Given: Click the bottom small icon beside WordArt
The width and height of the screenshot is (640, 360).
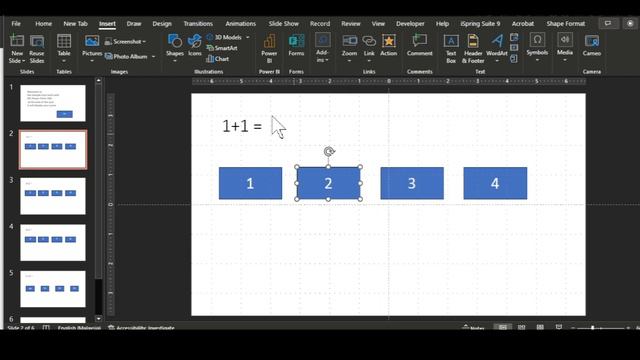Looking at the screenshot, I should [514, 59].
